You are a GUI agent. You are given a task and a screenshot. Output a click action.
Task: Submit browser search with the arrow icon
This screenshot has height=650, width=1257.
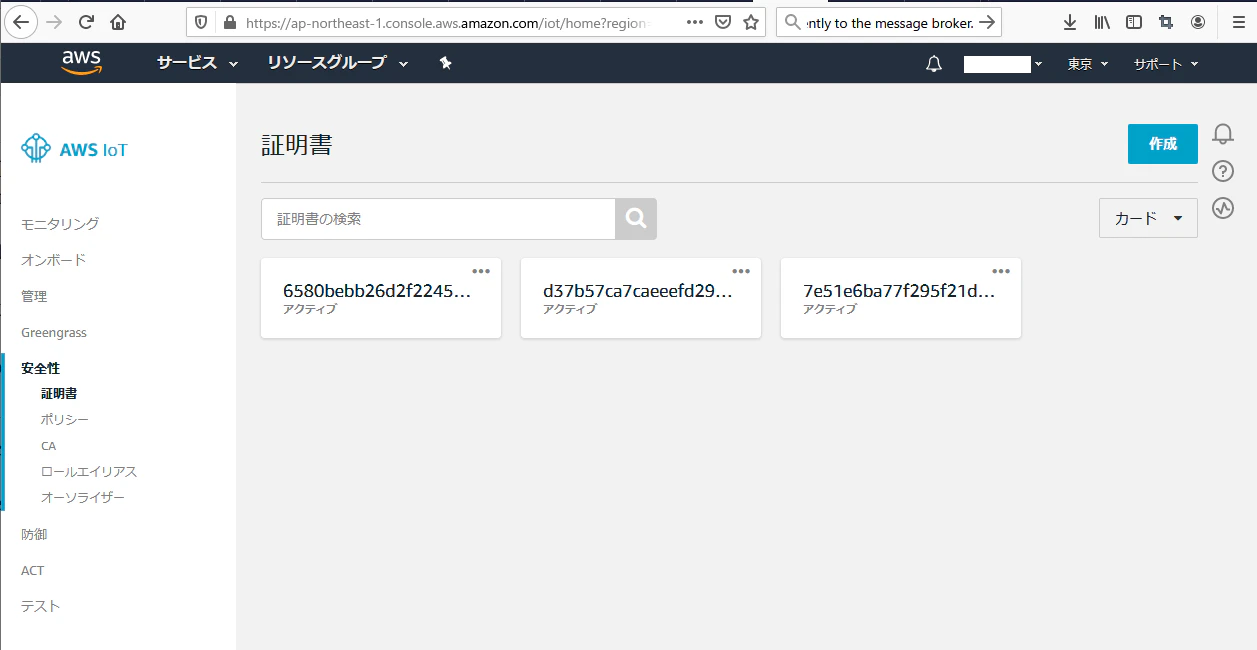tap(986, 21)
